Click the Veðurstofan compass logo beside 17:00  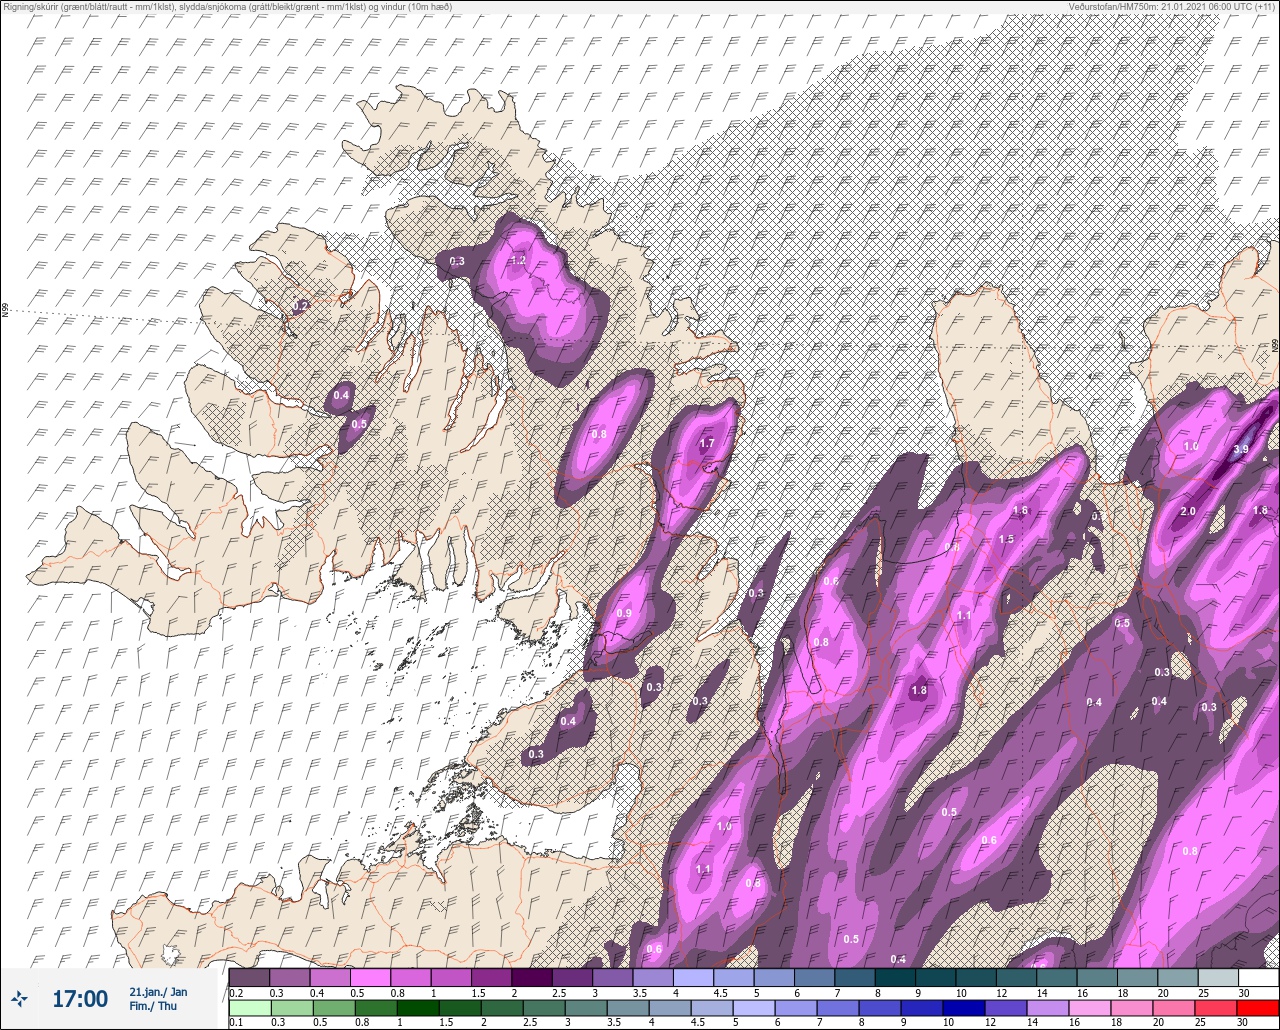click(20, 998)
